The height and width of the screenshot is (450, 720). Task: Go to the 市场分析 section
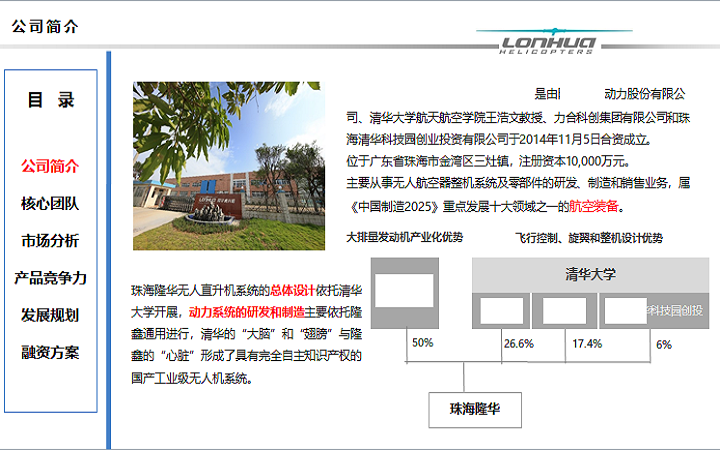click(50, 241)
